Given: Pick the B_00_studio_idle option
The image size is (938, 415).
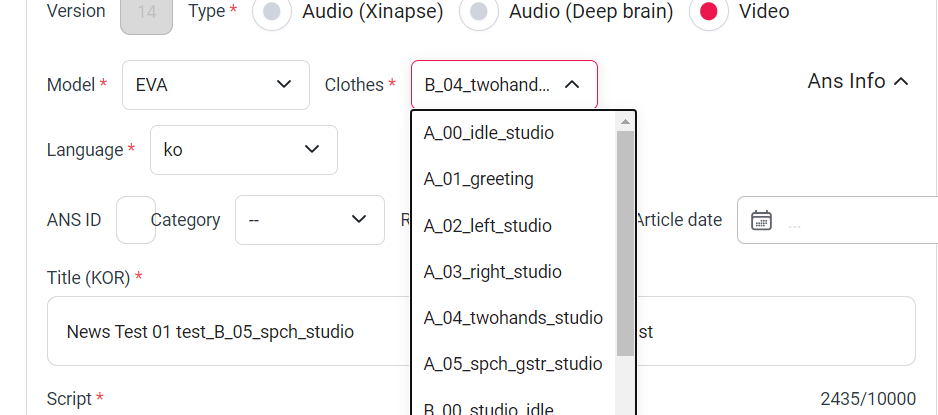Looking at the screenshot, I should (489, 407).
